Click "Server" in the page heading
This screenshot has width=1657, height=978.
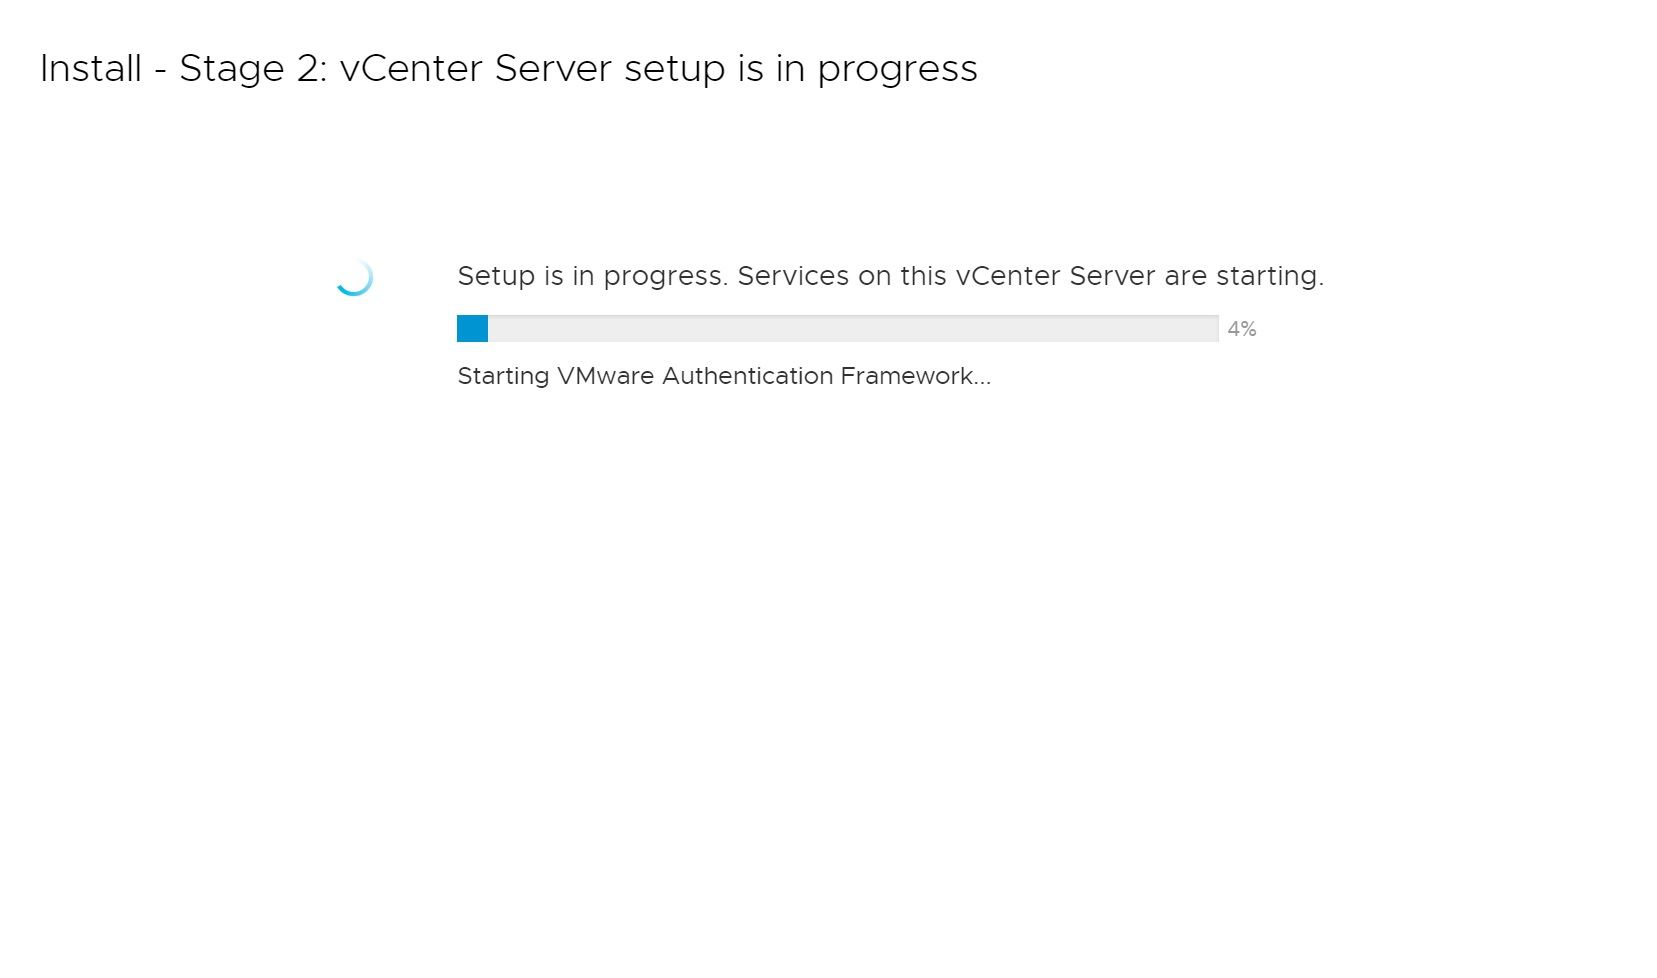click(553, 69)
